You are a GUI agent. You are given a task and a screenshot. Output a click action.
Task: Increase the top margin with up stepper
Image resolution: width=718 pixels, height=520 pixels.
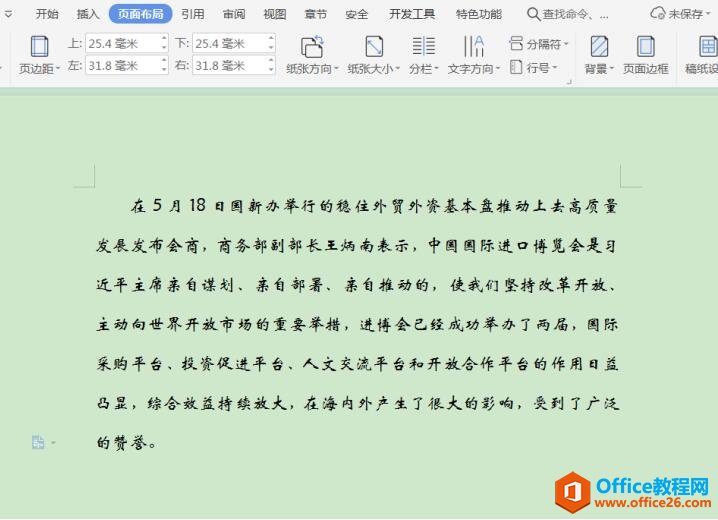pyautogui.click(x=164, y=38)
